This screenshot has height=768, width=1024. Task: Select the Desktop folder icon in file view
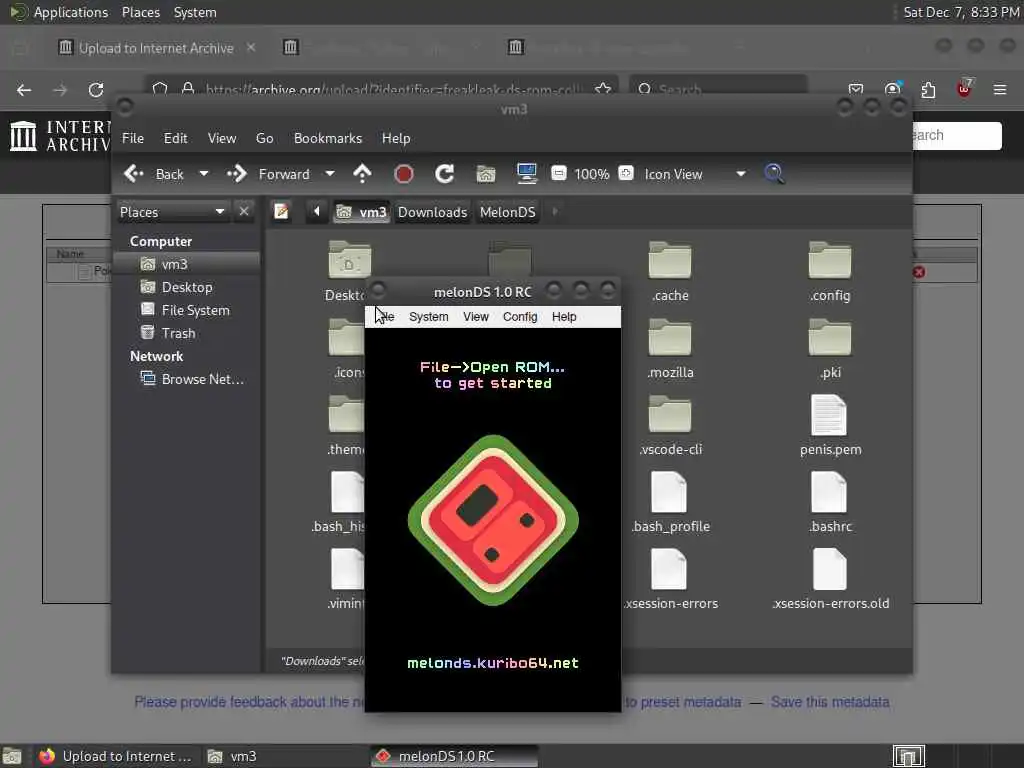pyautogui.click(x=349, y=261)
